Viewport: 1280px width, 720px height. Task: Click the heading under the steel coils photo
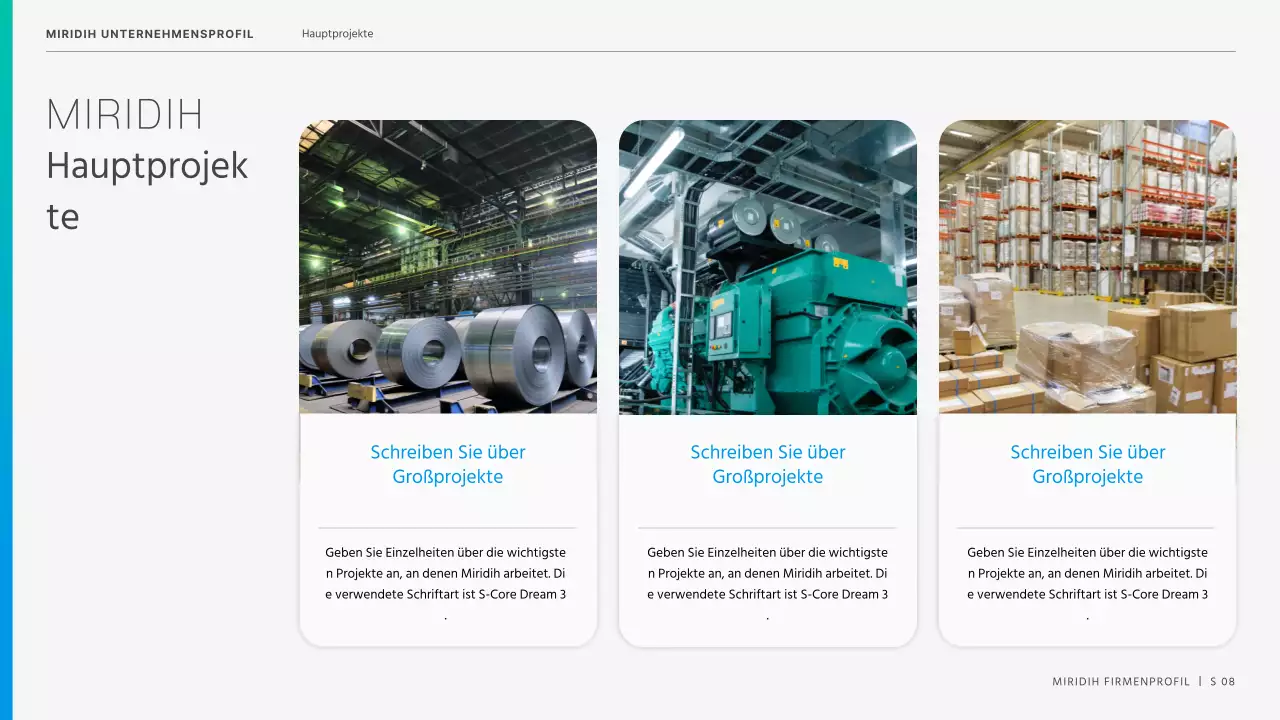pos(448,464)
